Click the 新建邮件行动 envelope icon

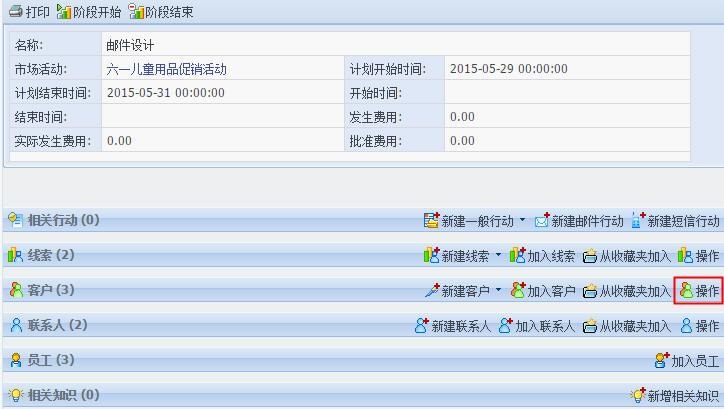coord(542,221)
